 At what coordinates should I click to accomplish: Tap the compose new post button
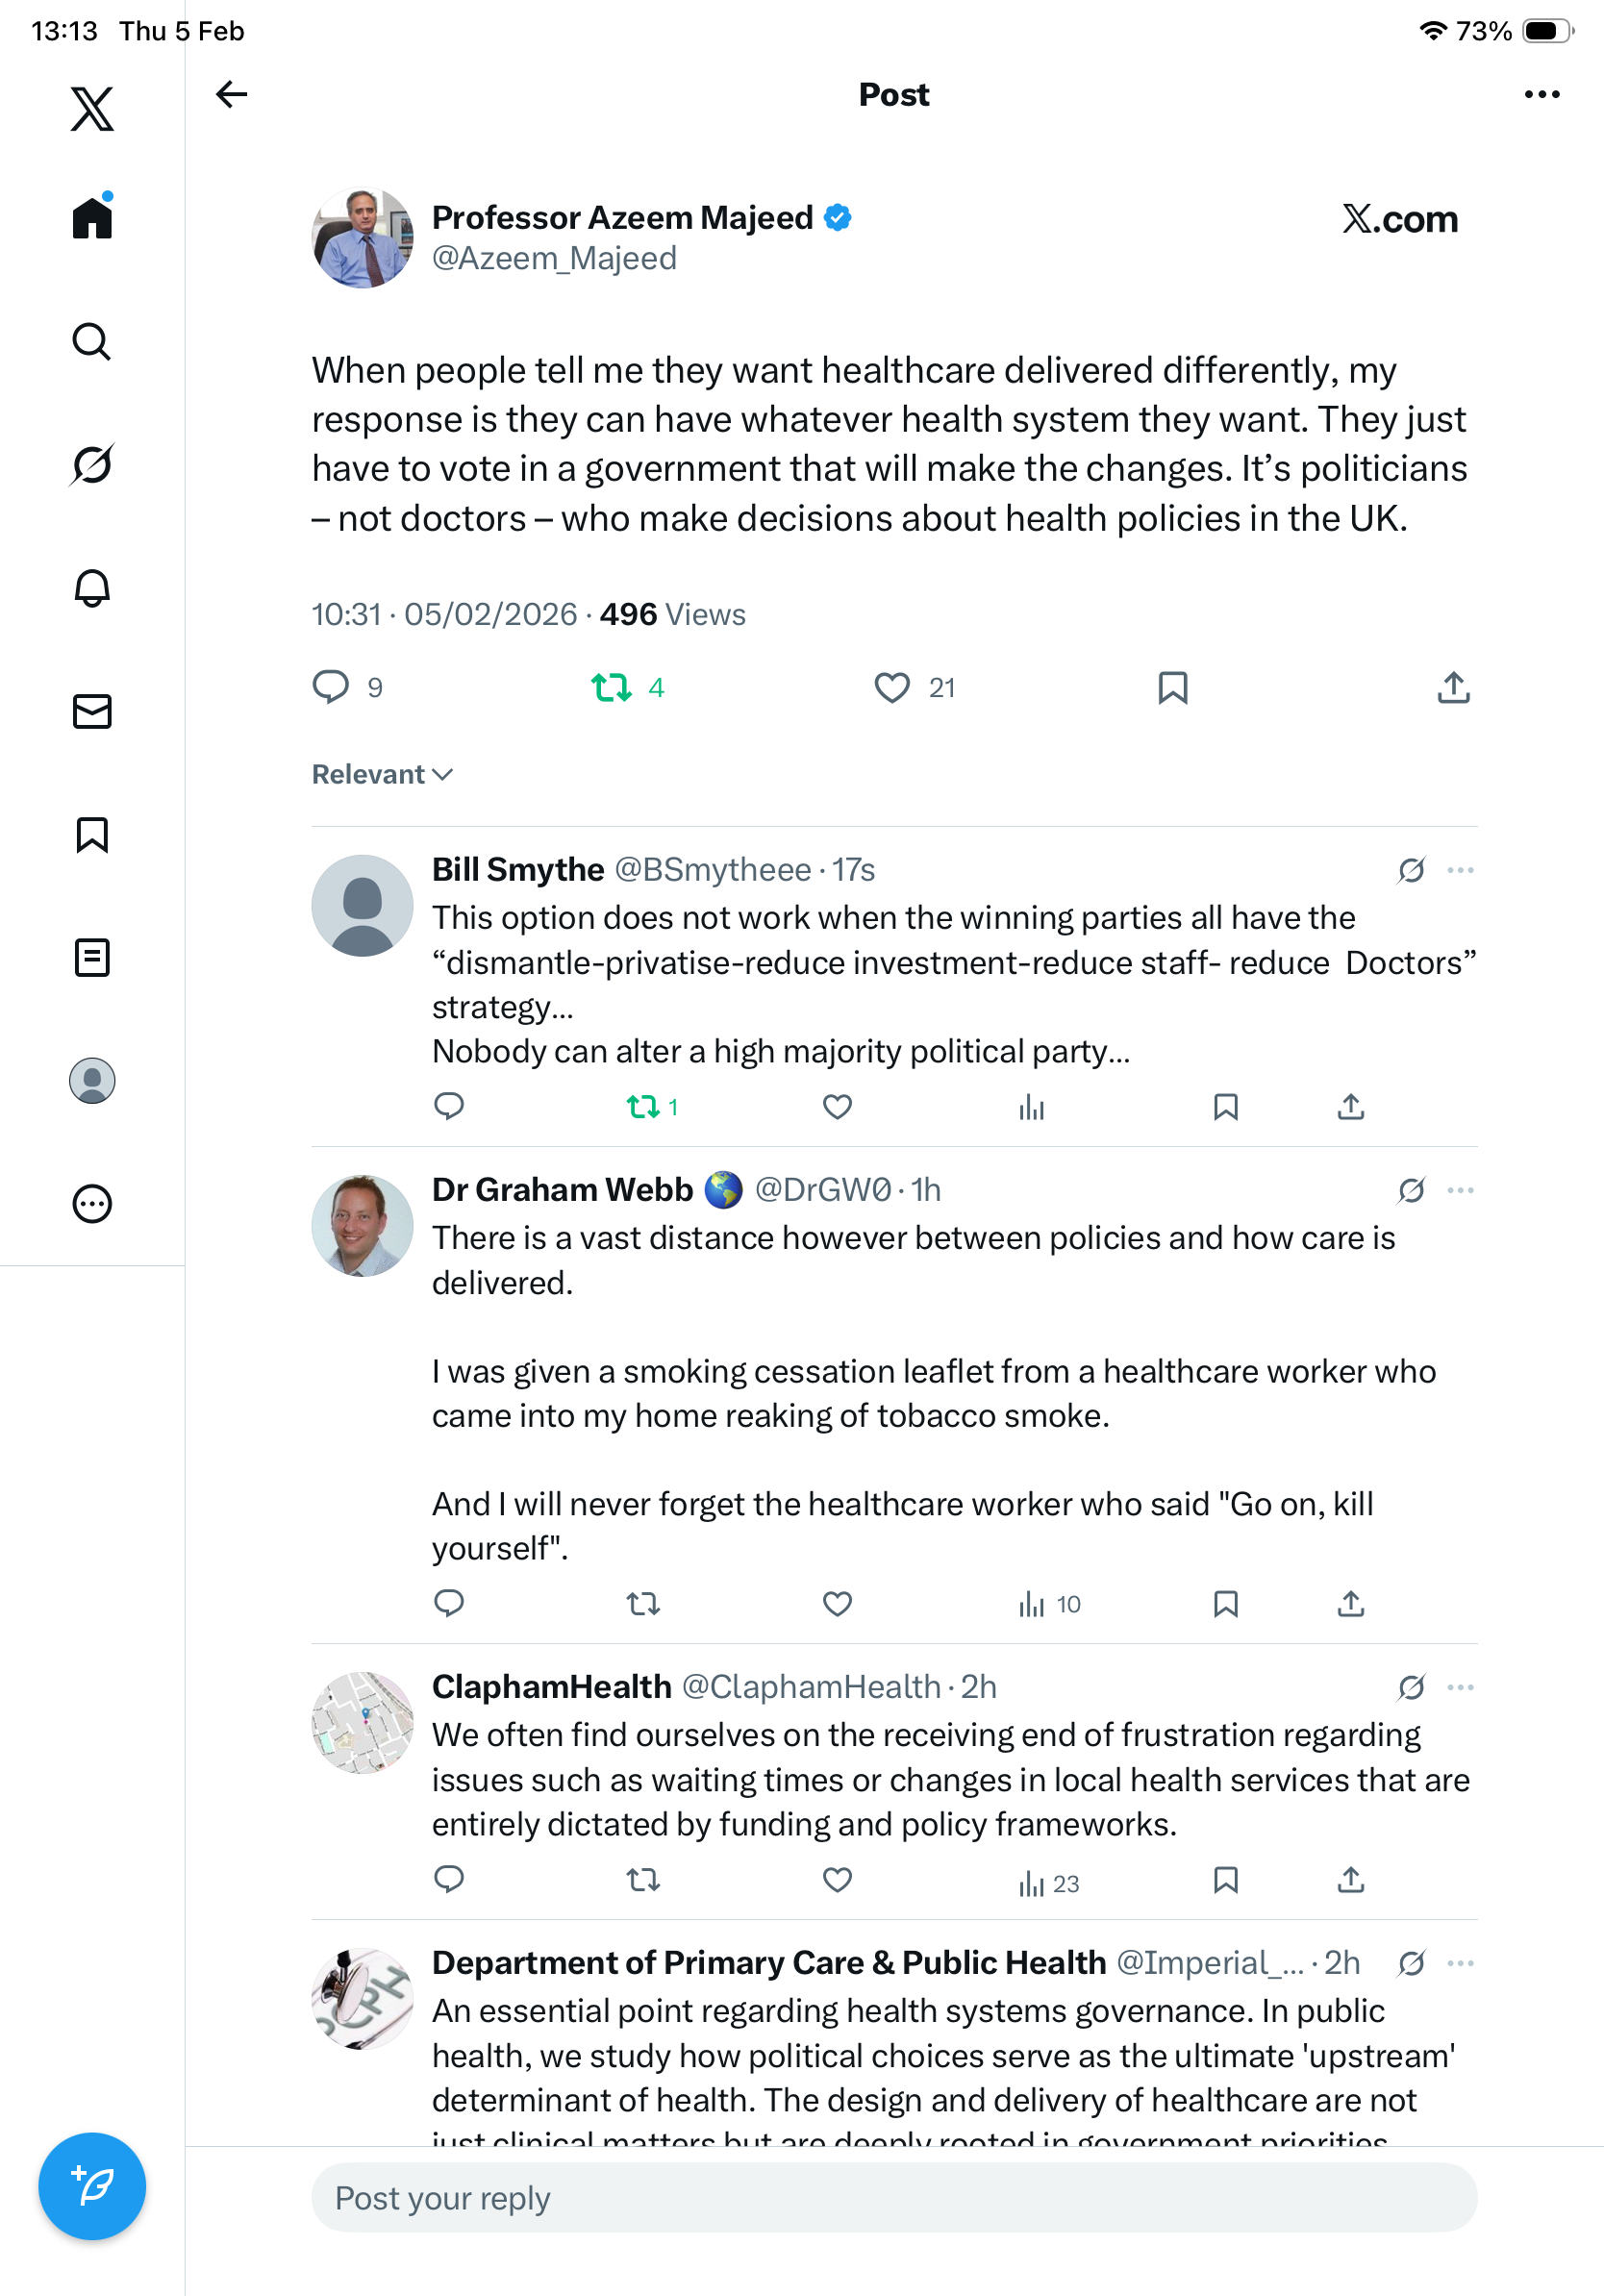pyautogui.click(x=92, y=2186)
